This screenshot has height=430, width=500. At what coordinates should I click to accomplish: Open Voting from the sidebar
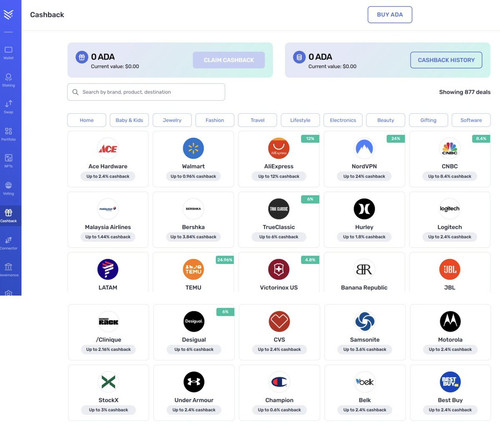pyautogui.click(x=8, y=188)
